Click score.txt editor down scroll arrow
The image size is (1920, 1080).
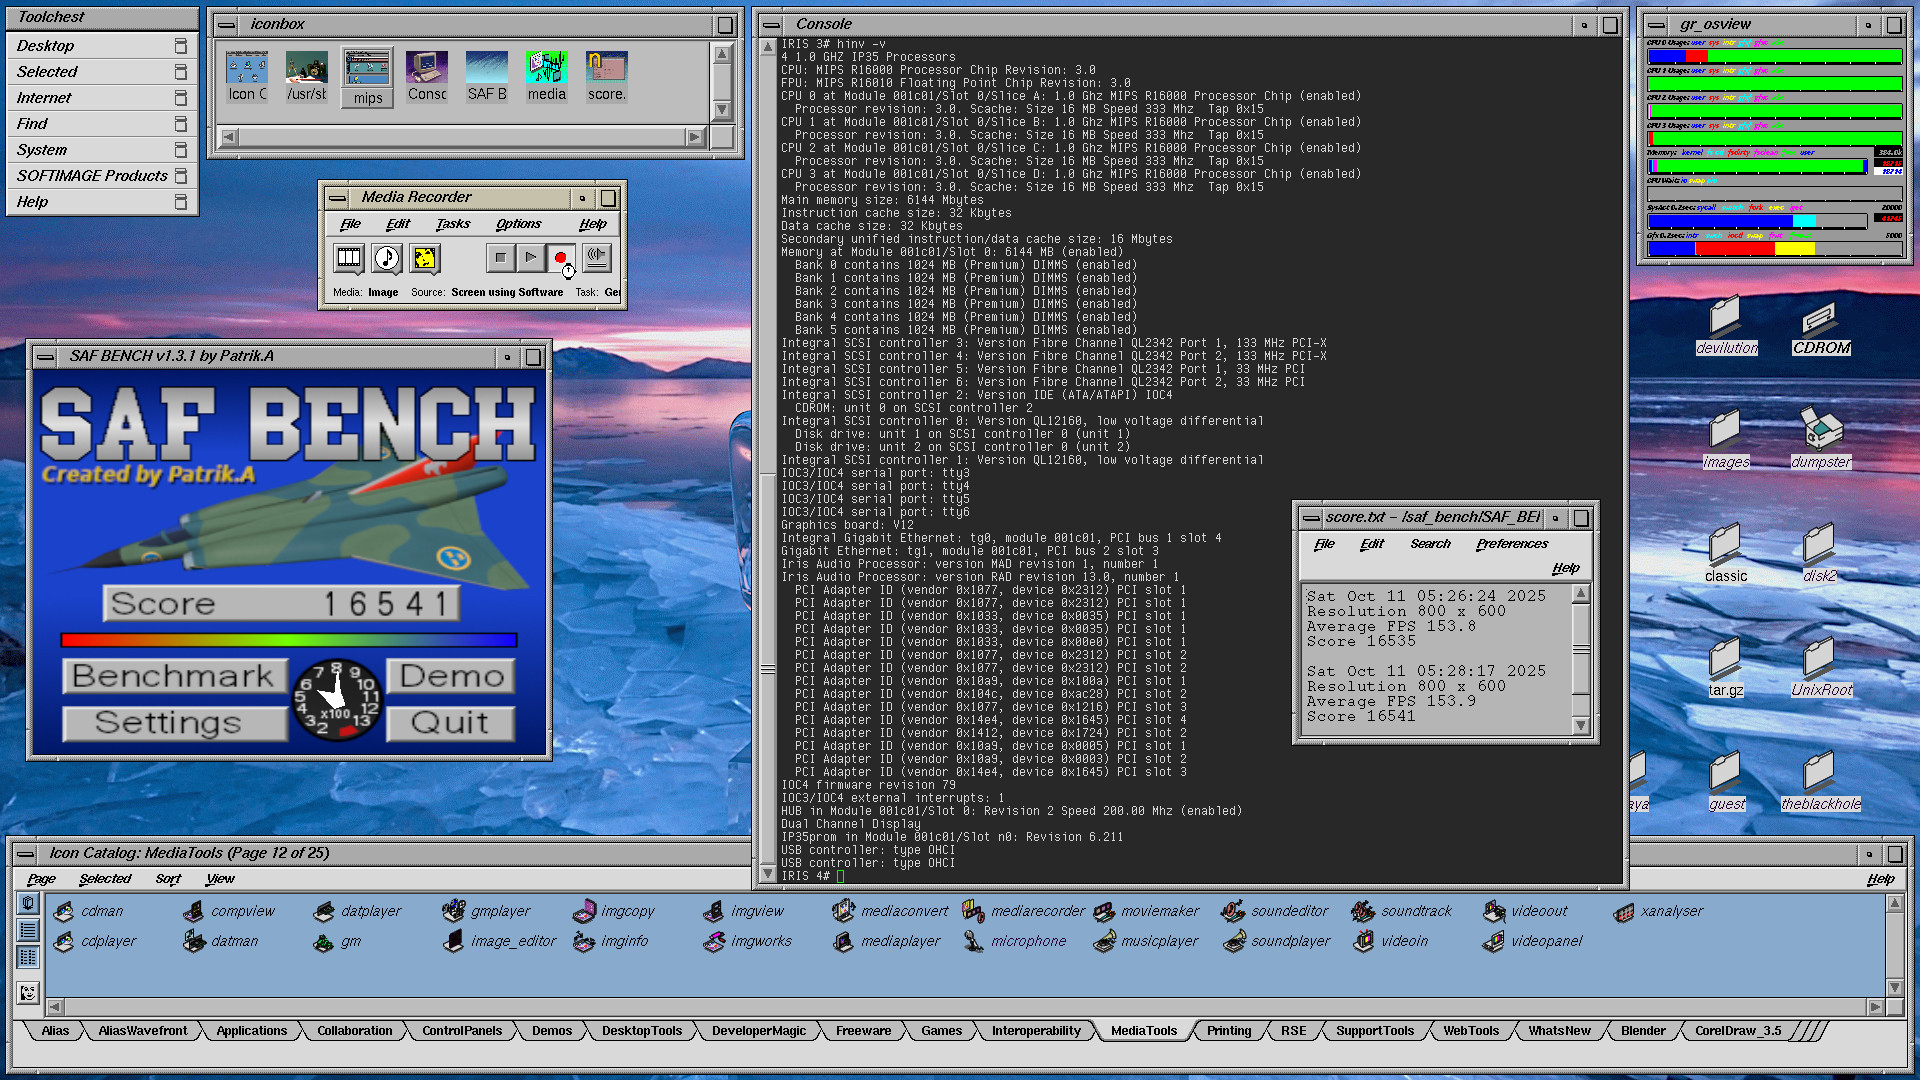click(x=1581, y=726)
